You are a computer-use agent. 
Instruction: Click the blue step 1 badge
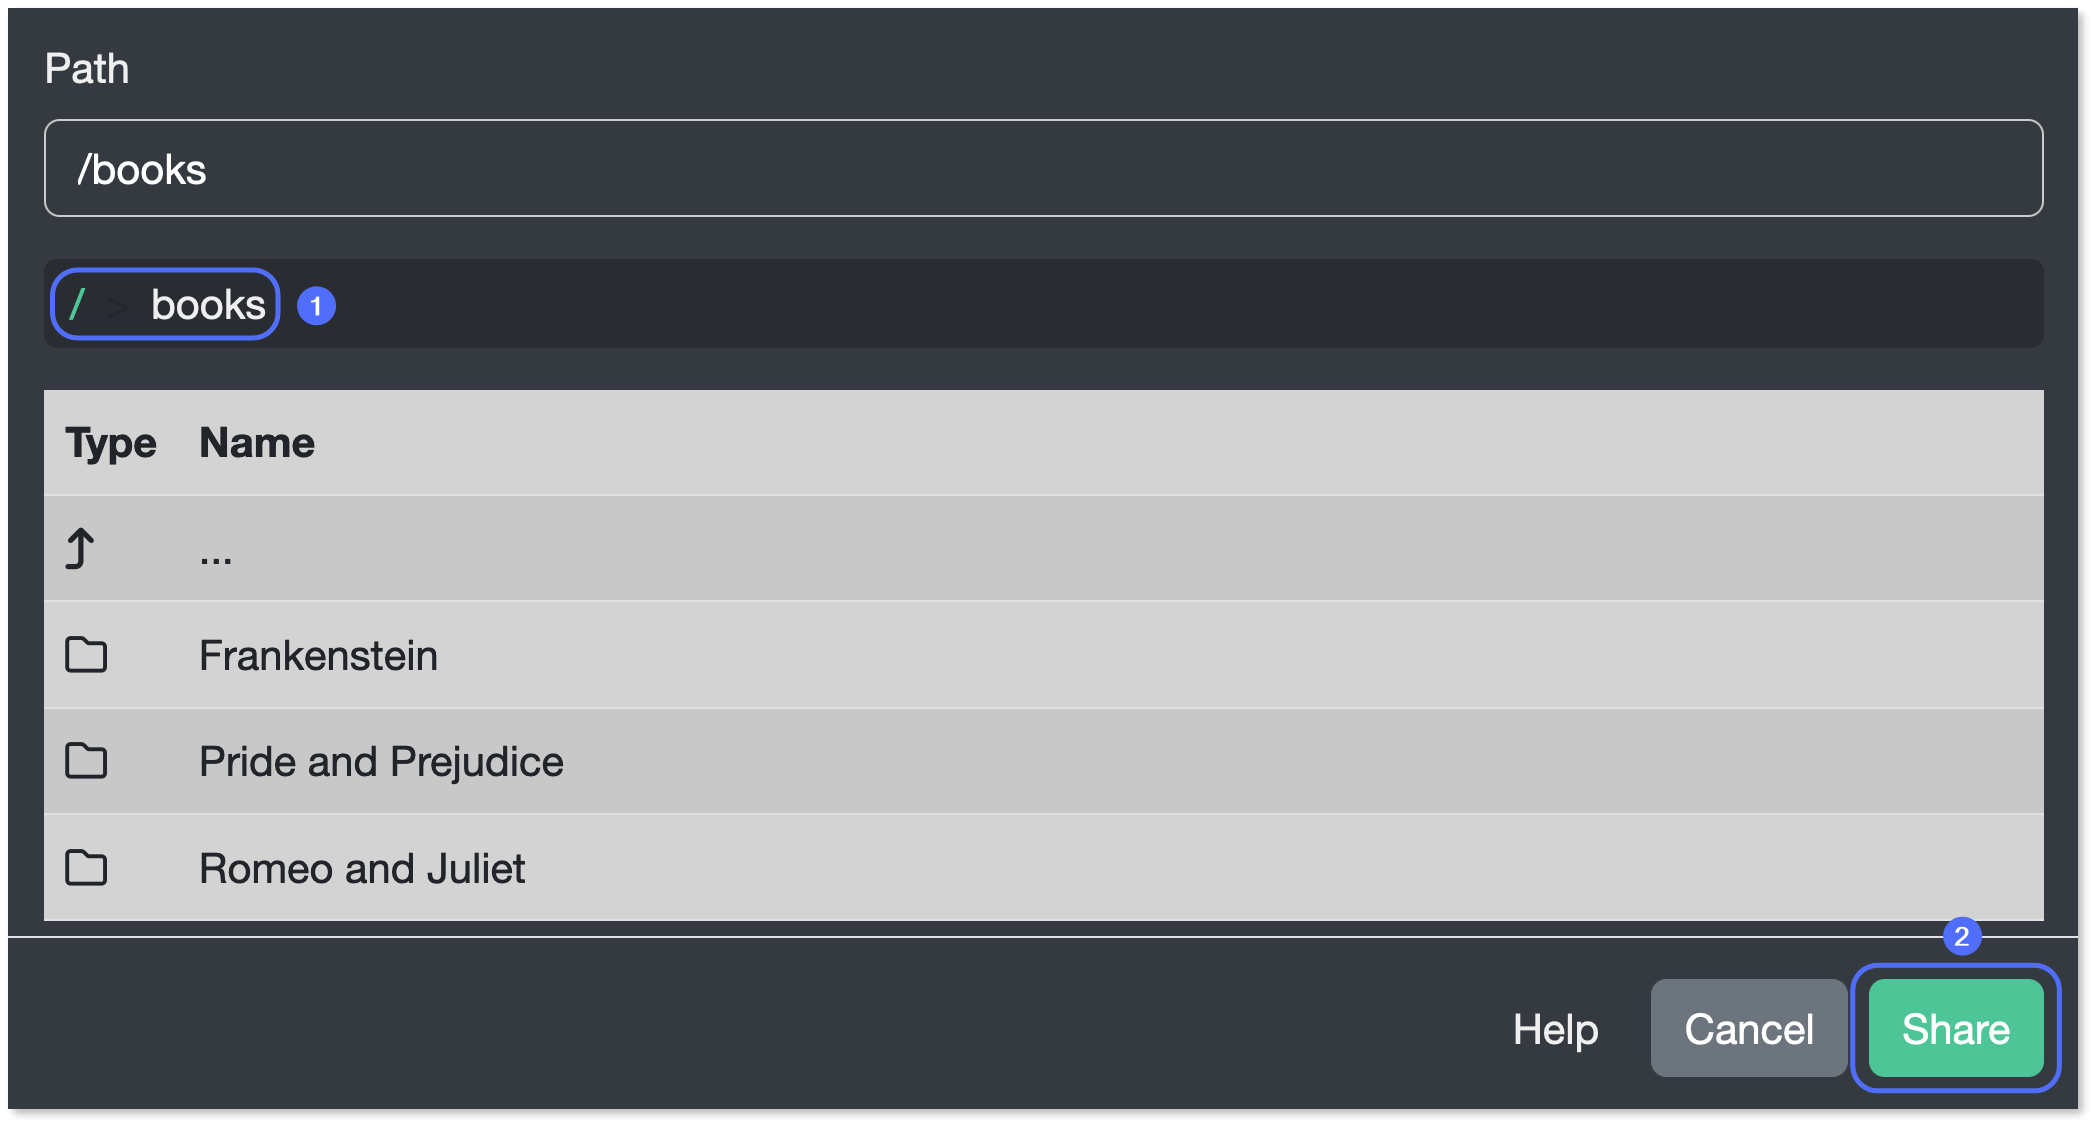(x=316, y=306)
